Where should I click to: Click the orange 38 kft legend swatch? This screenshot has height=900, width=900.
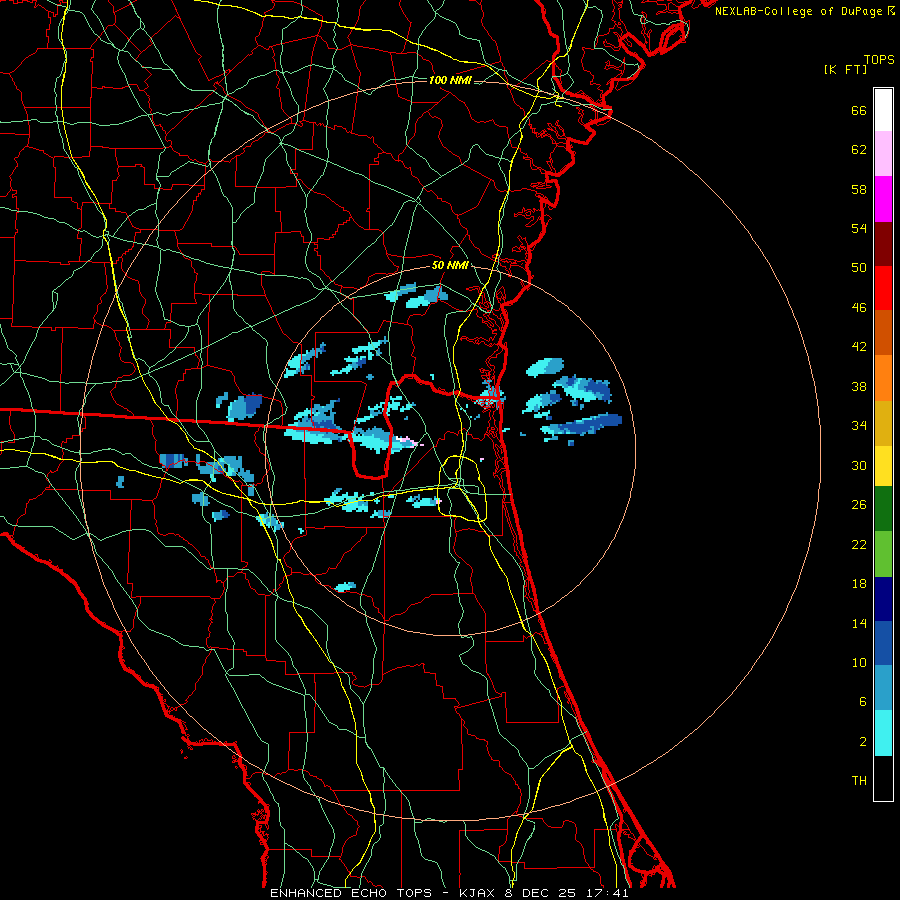883,378
